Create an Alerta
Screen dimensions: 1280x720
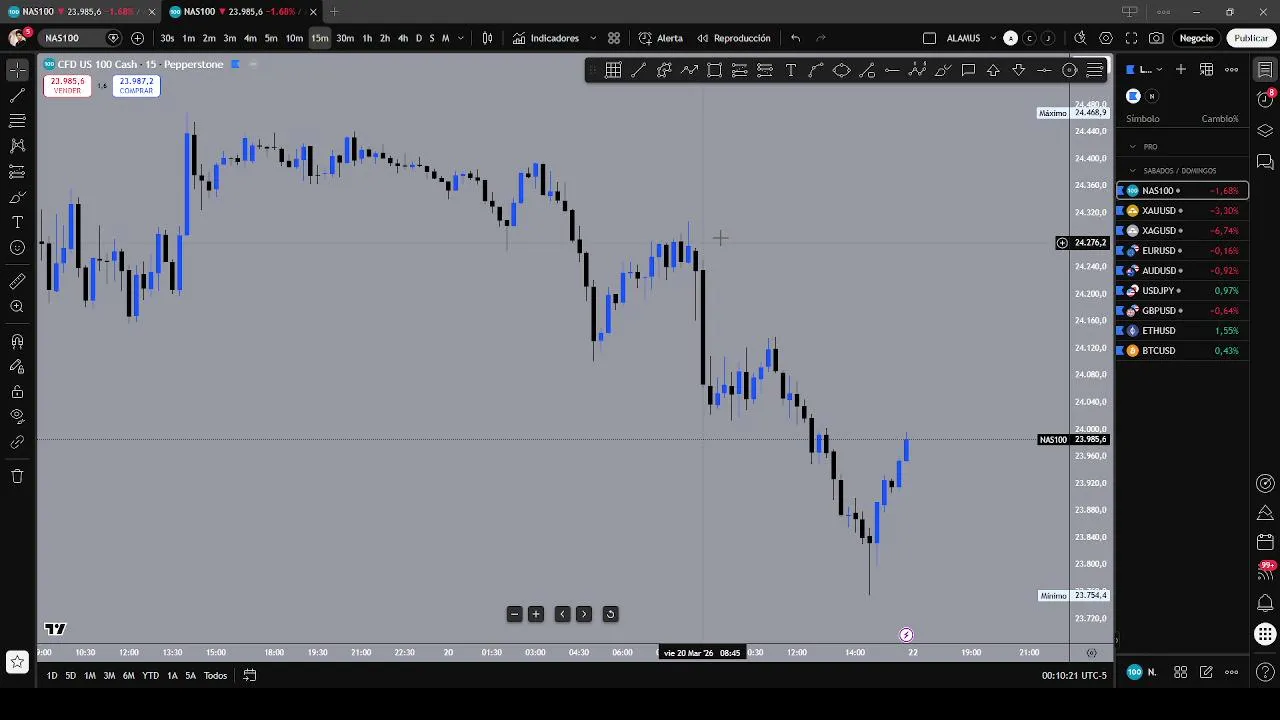point(661,38)
